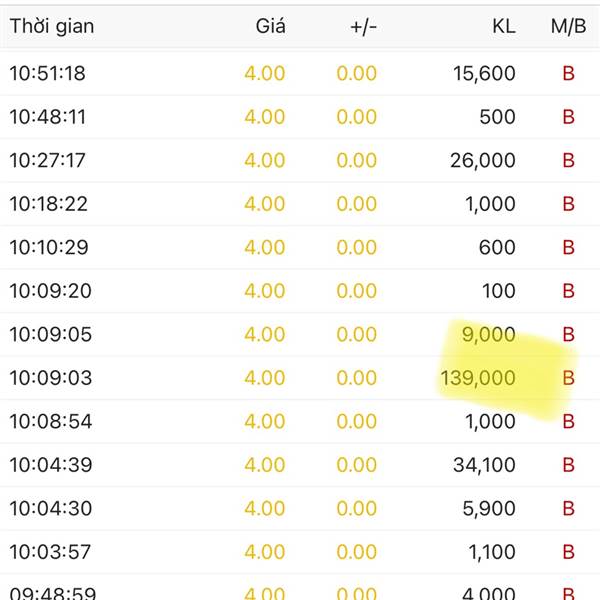
Task: Select the 10:08:54 trade row
Action: click(x=300, y=421)
